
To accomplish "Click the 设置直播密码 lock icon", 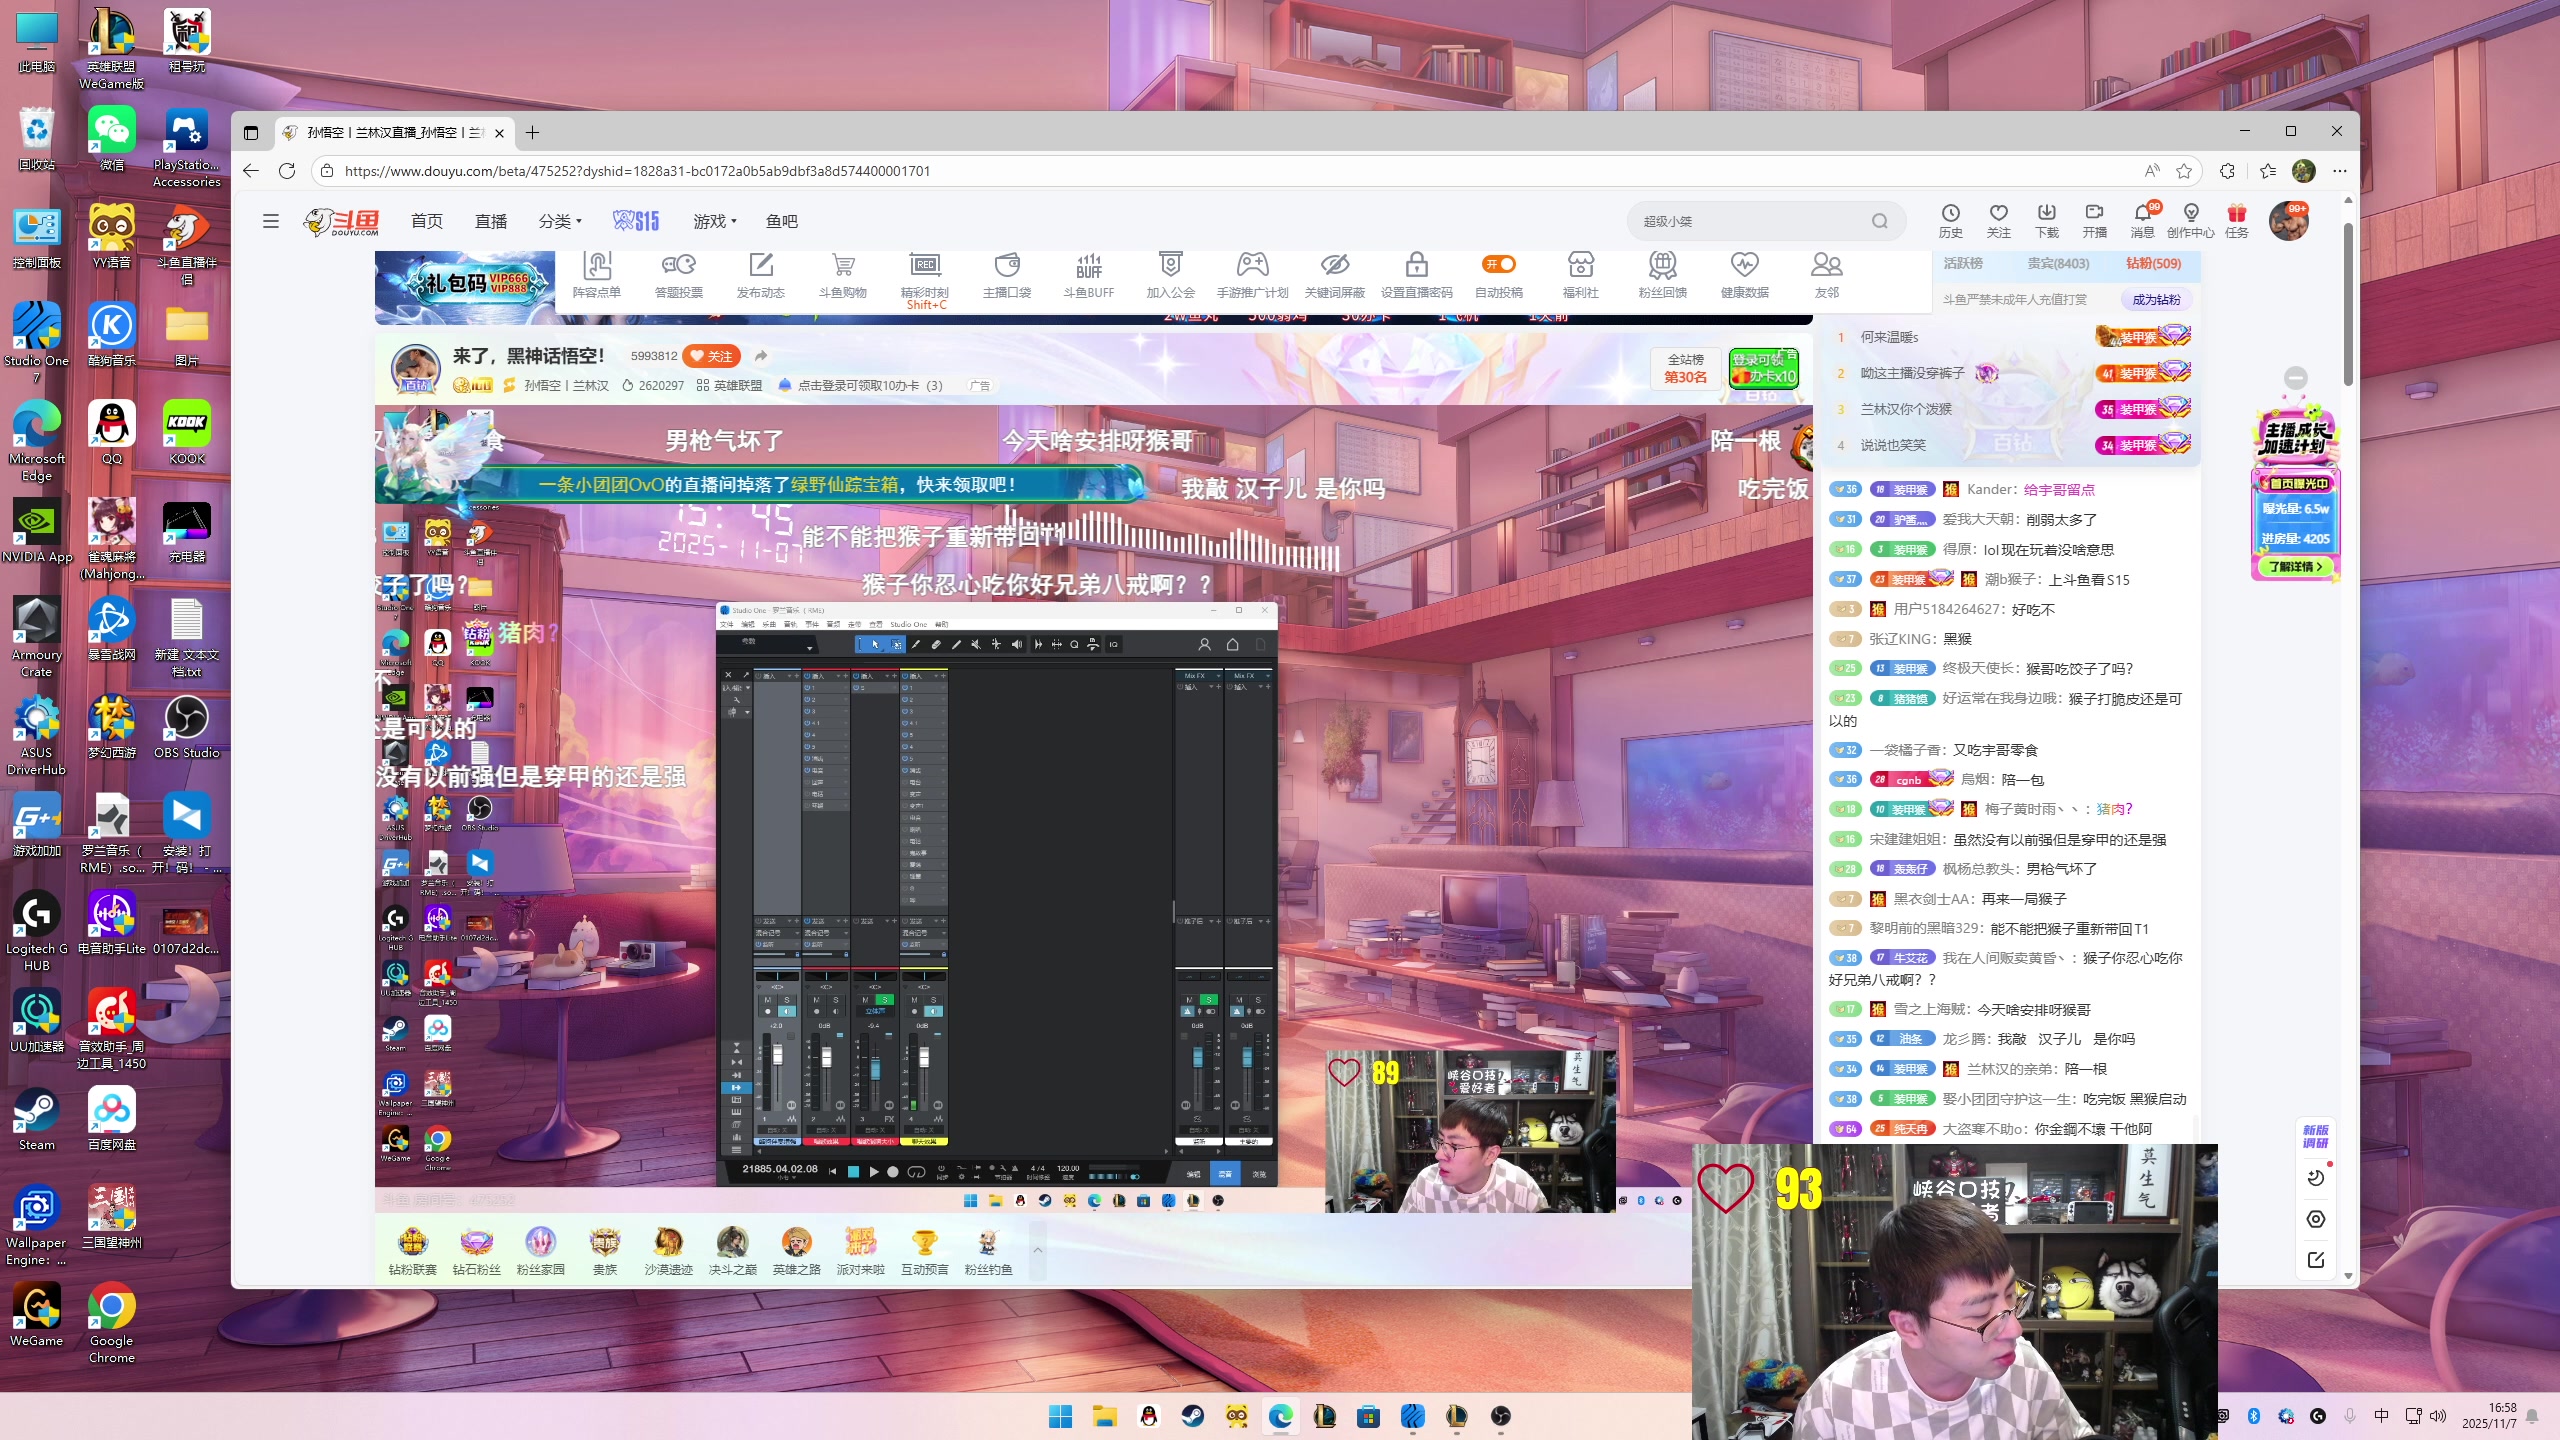I will tap(1416, 266).
